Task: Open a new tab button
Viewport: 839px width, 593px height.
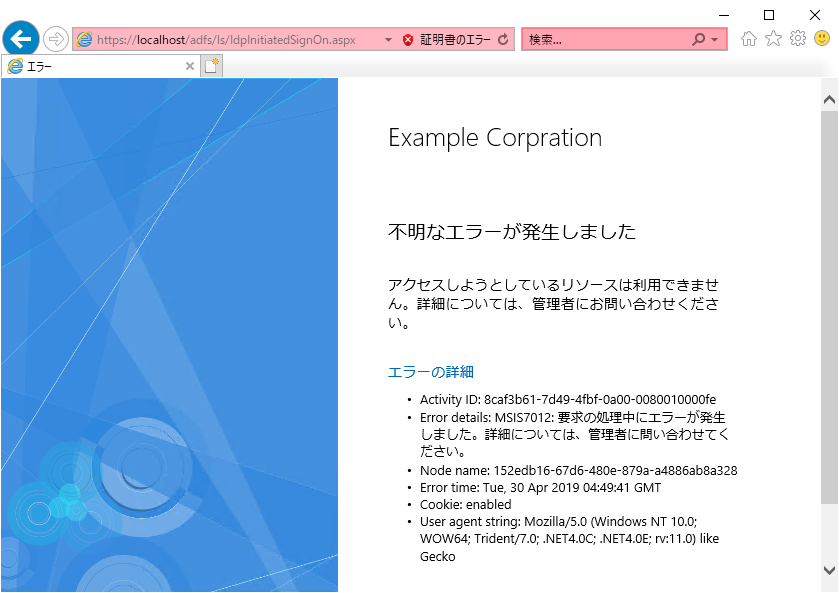Action: click(212, 66)
